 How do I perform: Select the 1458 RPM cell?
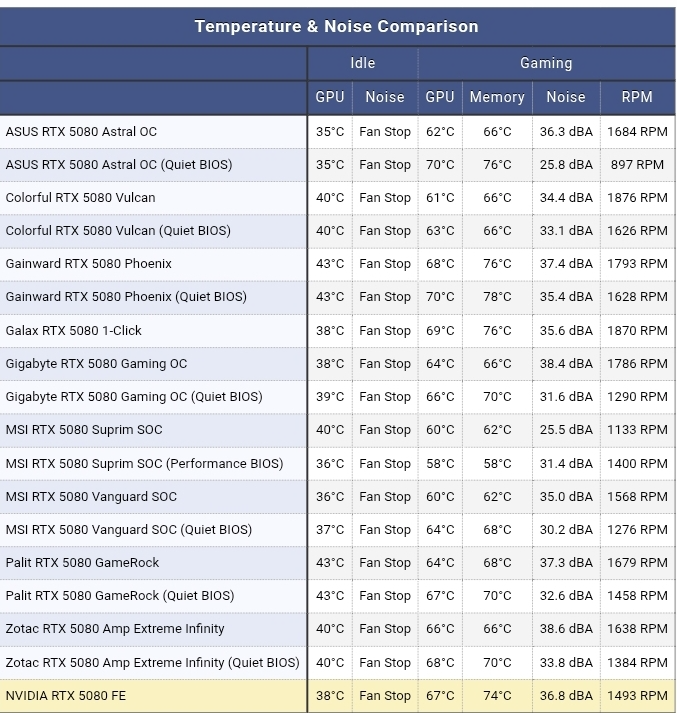tap(637, 596)
